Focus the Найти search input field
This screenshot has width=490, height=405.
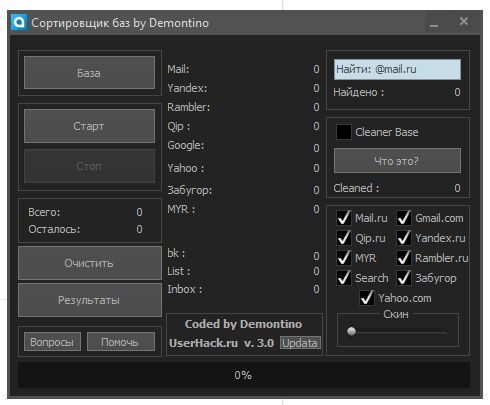point(397,69)
